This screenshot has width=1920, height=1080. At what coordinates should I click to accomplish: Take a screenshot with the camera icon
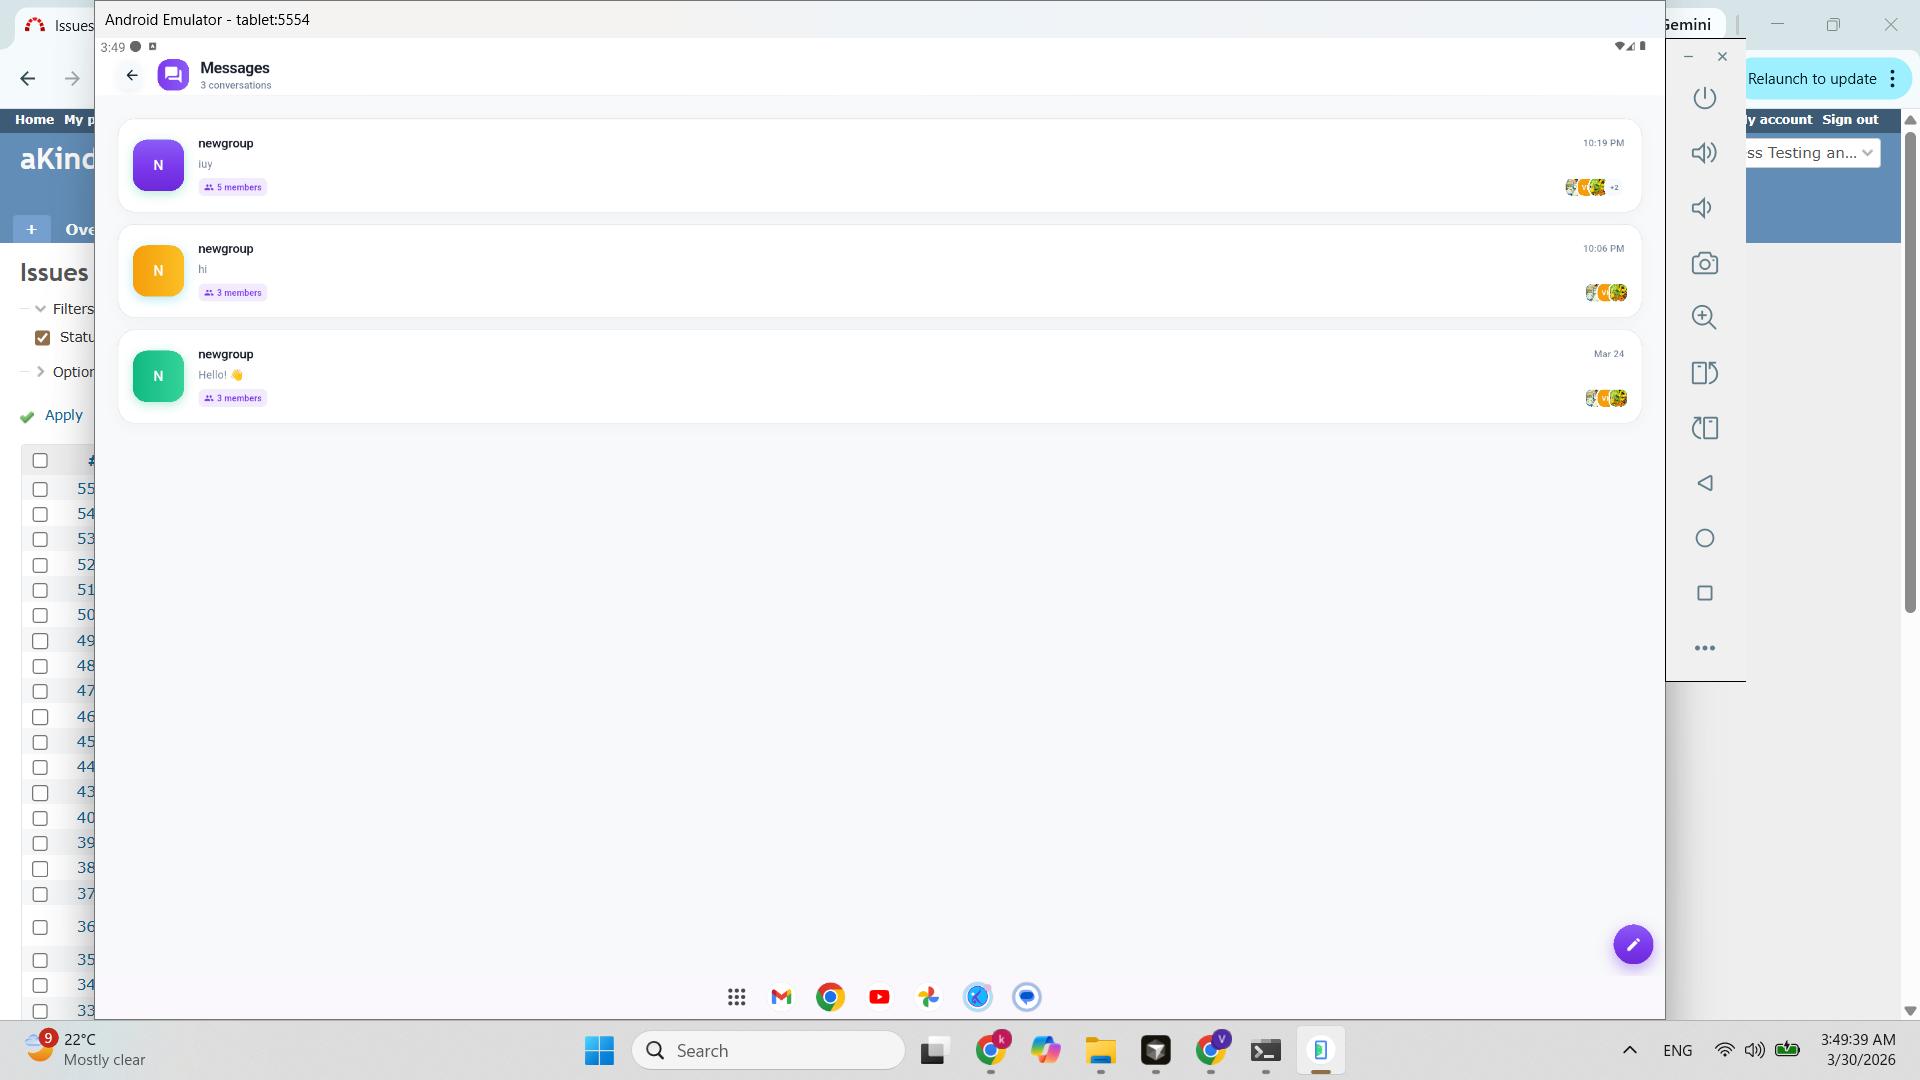tap(1704, 263)
